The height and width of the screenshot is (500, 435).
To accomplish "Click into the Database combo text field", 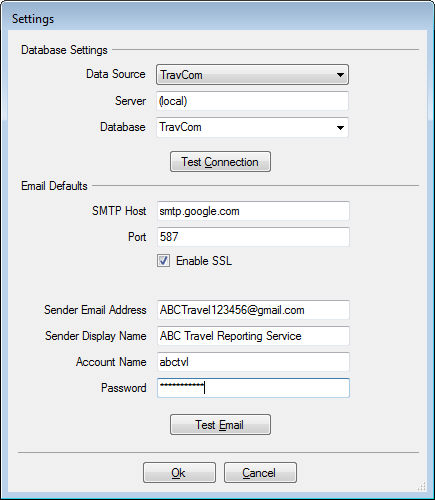I will click(x=245, y=127).
